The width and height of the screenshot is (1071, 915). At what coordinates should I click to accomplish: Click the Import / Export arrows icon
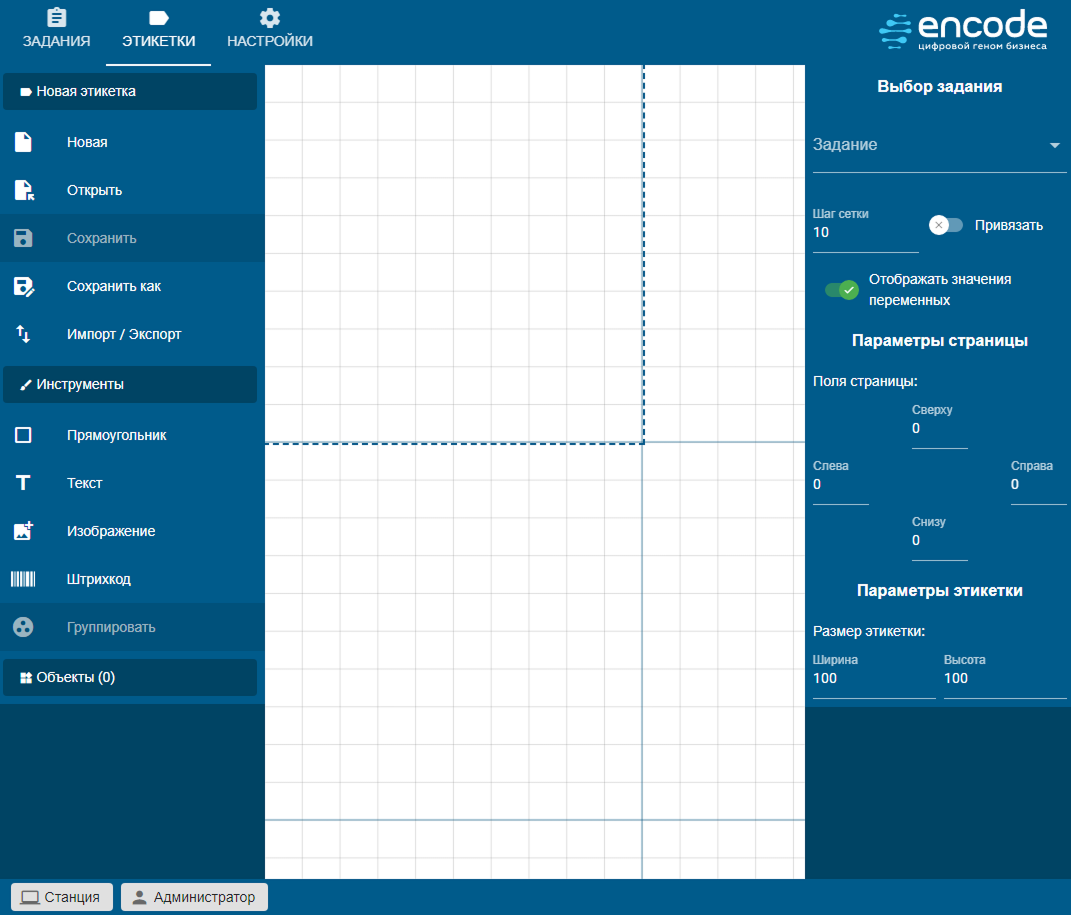coord(23,334)
